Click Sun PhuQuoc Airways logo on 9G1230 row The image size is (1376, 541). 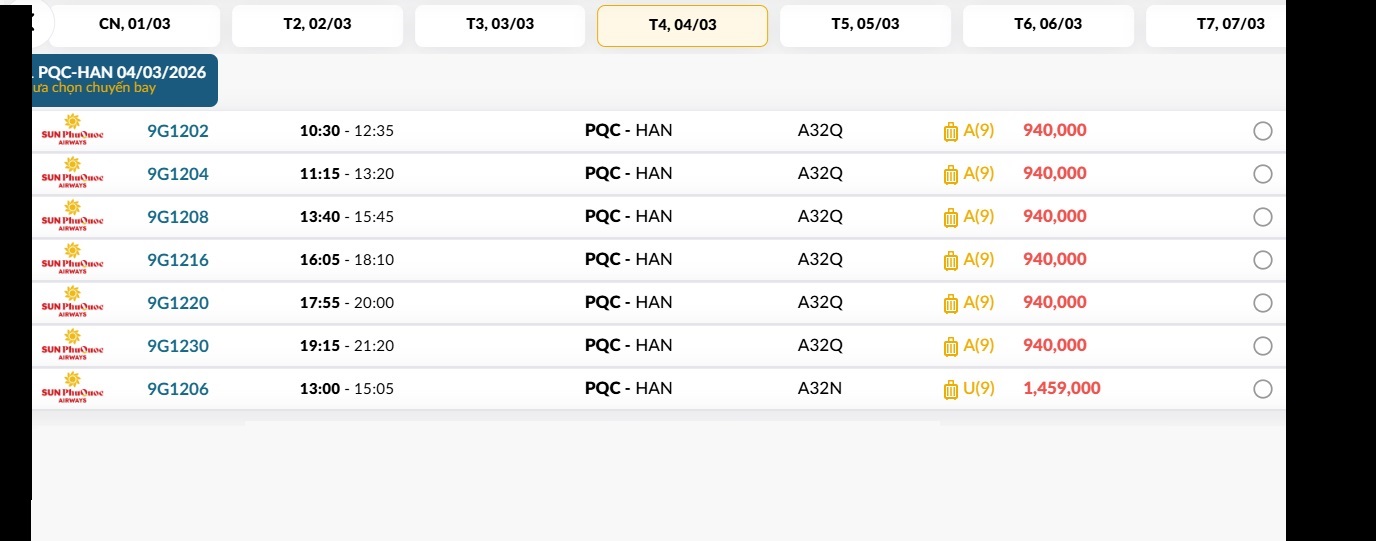pyautogui.click(x=72, y=346)
